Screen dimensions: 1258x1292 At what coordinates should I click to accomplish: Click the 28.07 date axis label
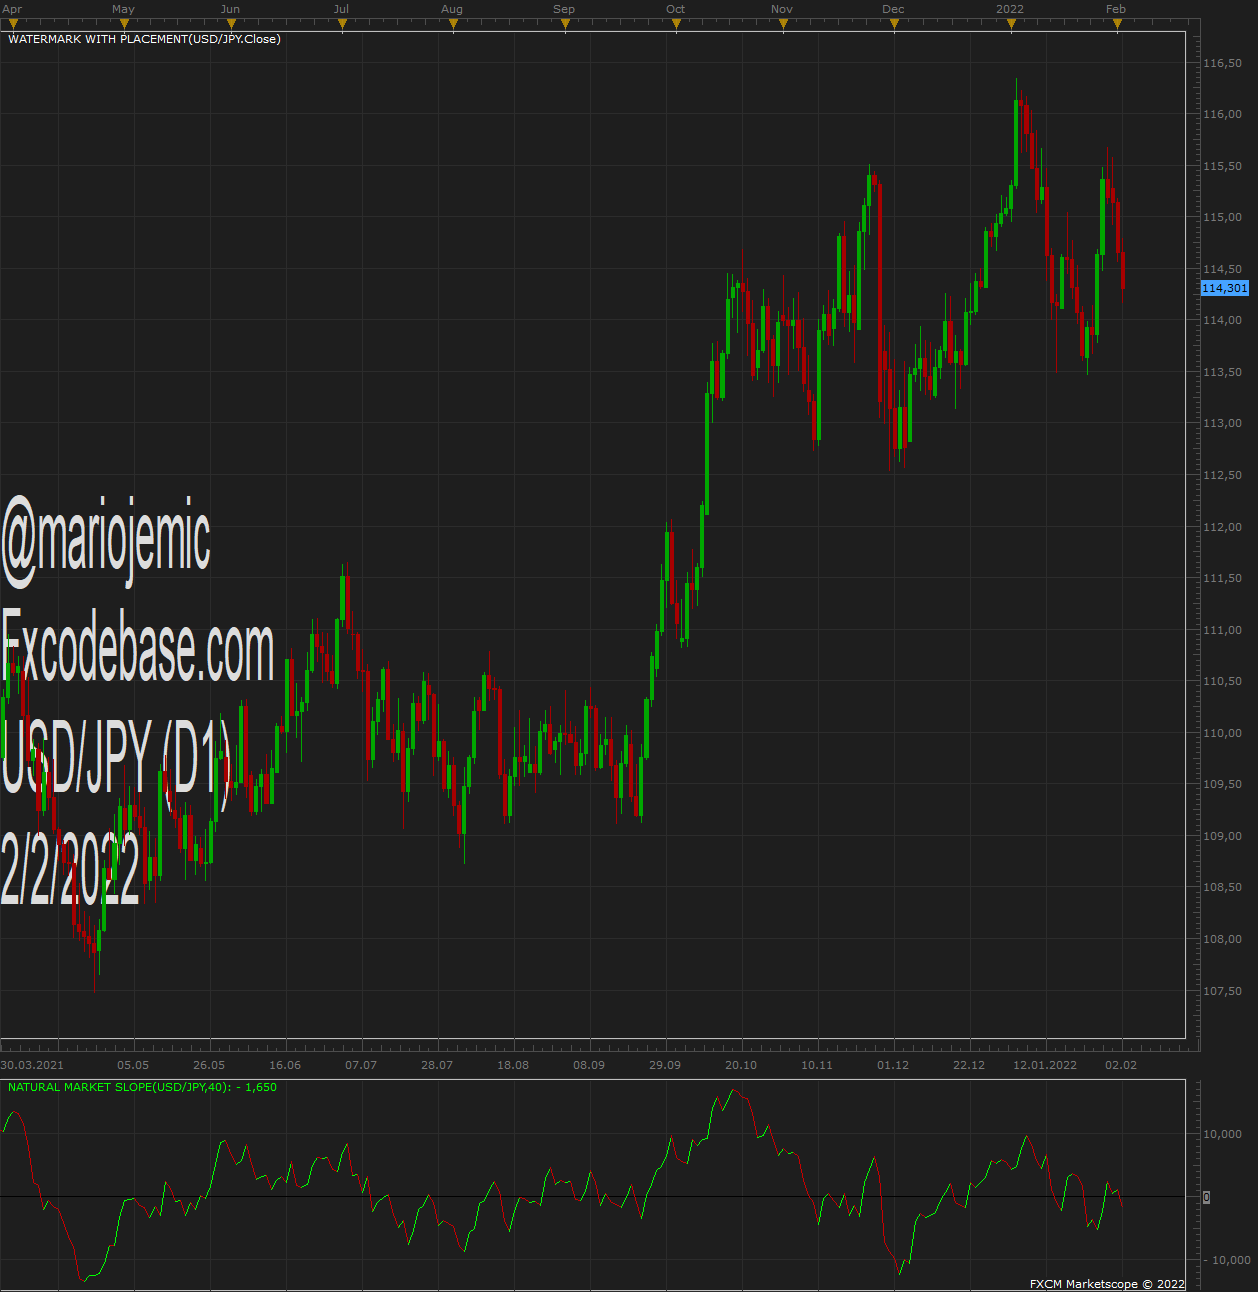point(437,1065)
